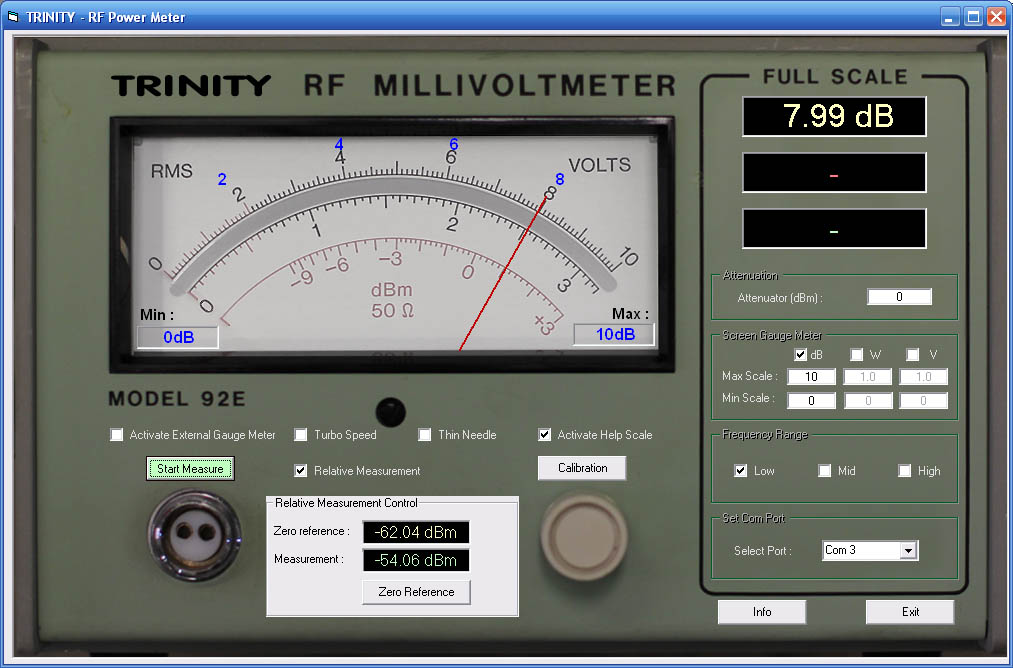The image size is (1013, 668).
Task: Click the V Max Scale field
Action: (x=924, y=377)
